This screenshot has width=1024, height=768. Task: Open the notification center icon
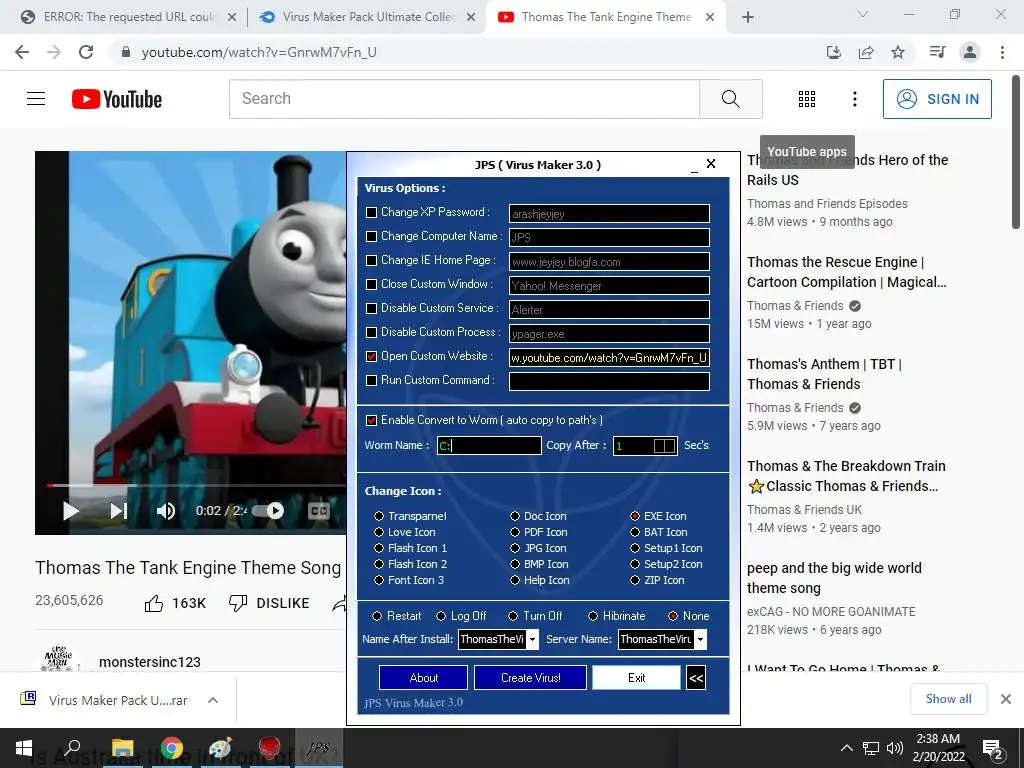coord(993,748)
